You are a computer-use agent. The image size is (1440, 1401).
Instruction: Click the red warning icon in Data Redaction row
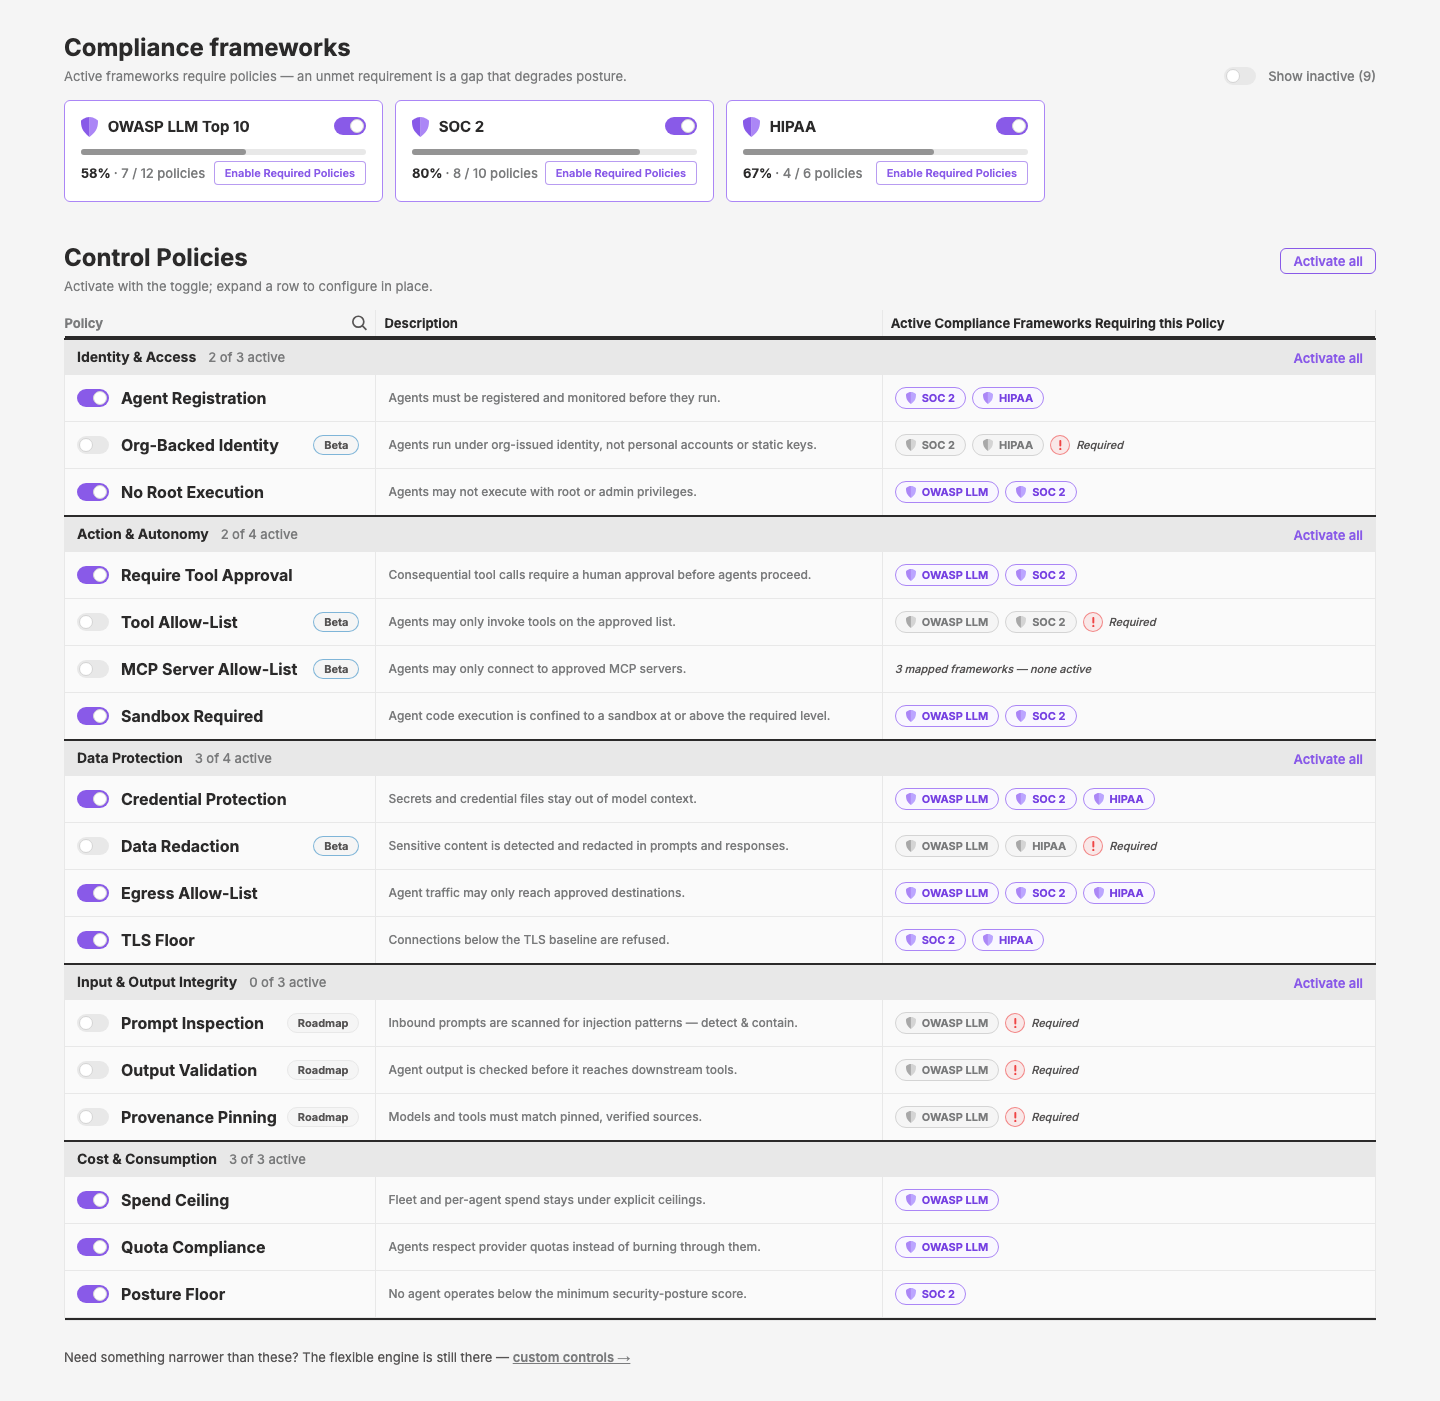[x=1093, y=846]
